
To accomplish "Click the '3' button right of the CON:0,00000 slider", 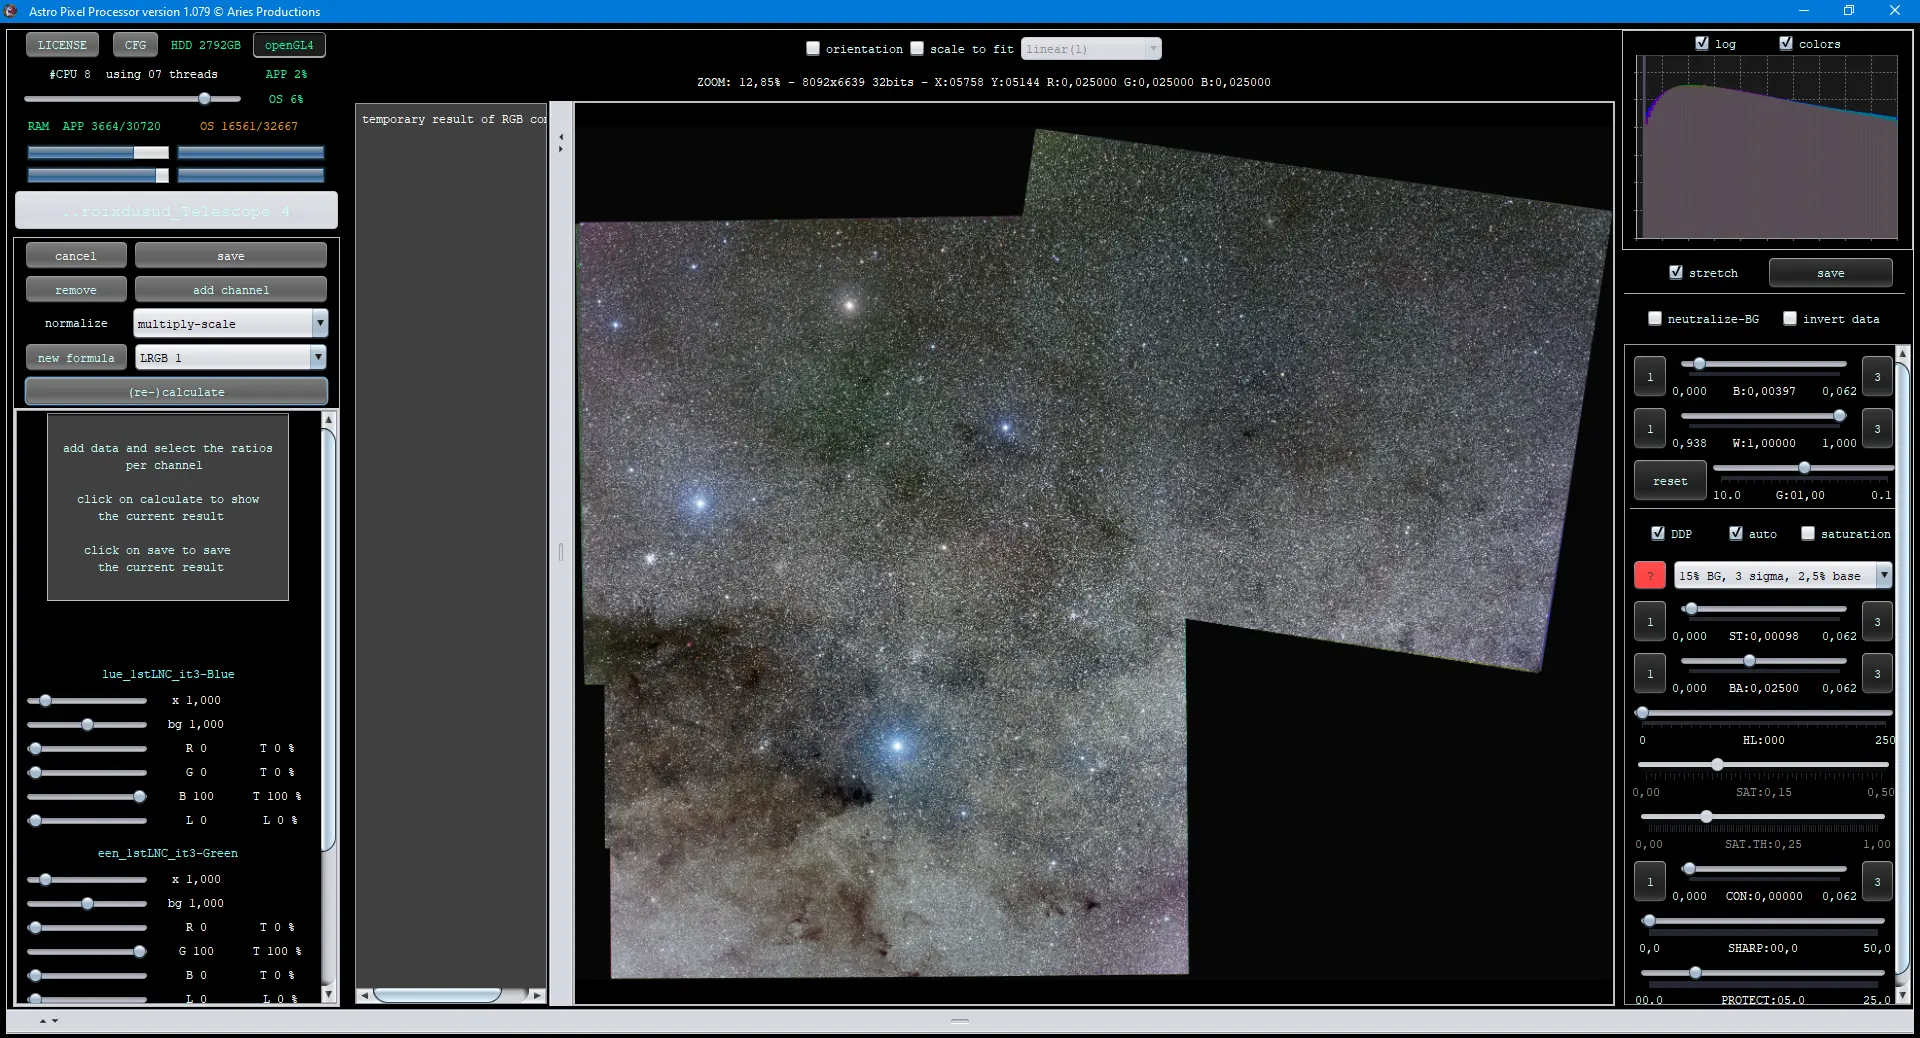I will (1877, 882).
